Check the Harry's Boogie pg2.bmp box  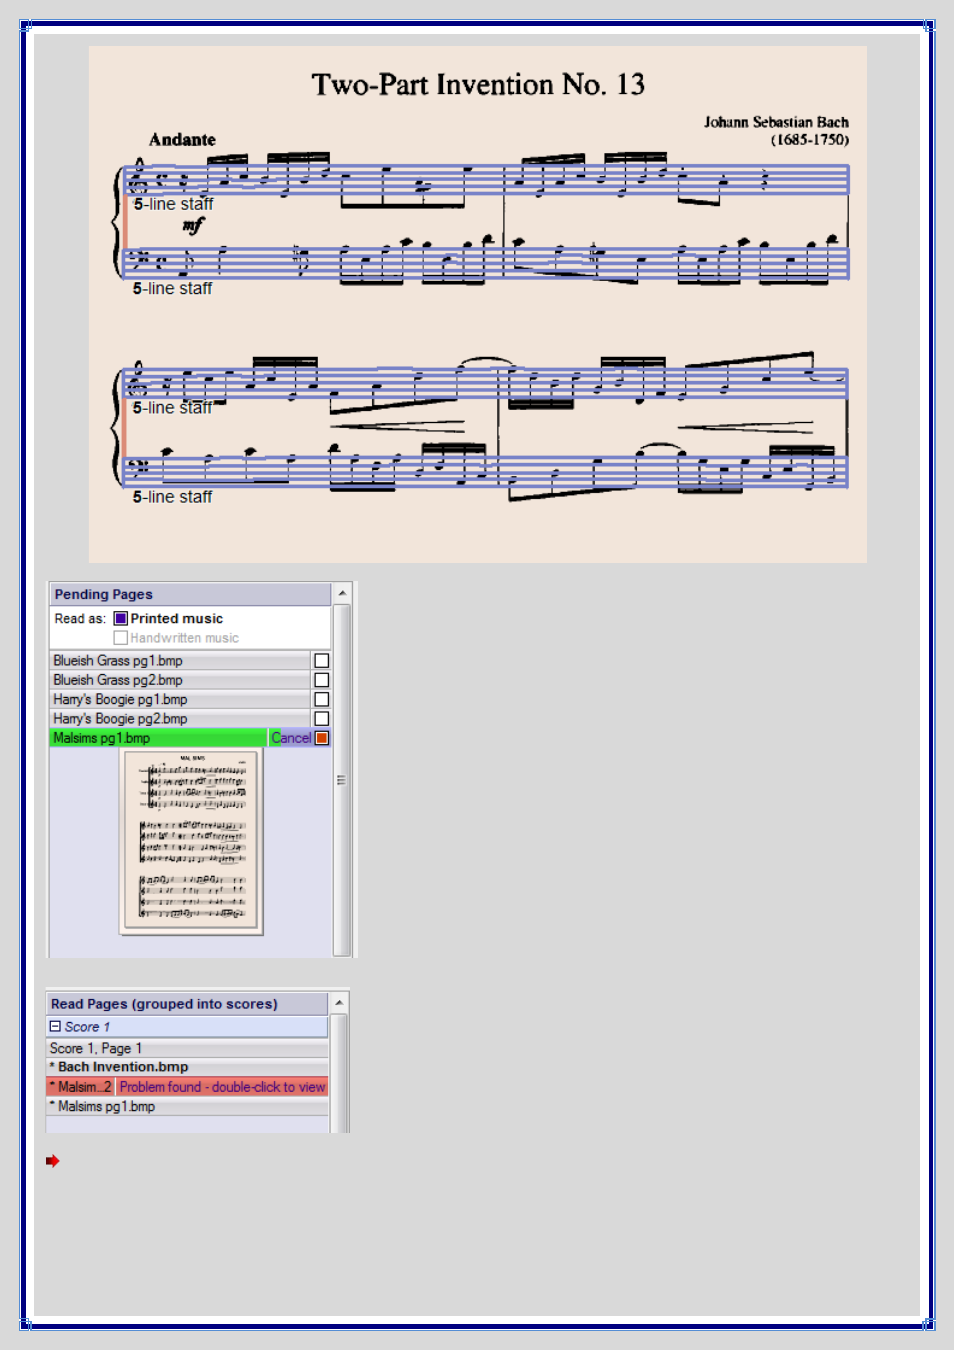[322, 719]
